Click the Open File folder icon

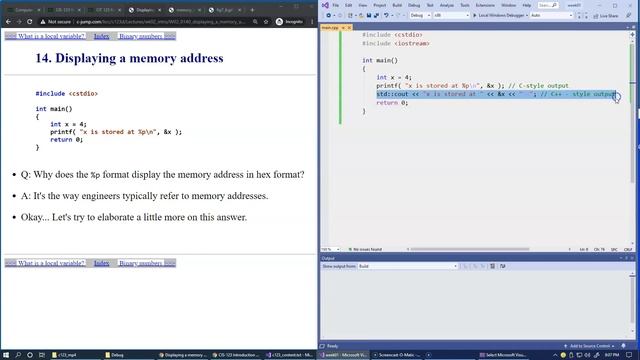click(x=361, y=16)
